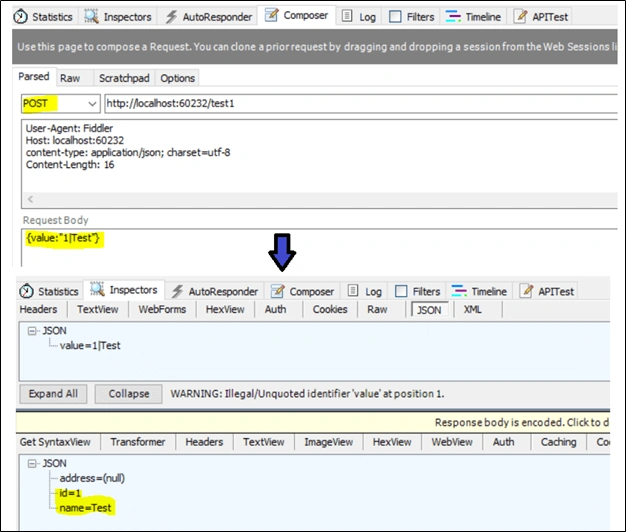Open response Headers inspector tab
This screenshot has height=532, width=626.
pyautogui.click(x=204, y=442)
